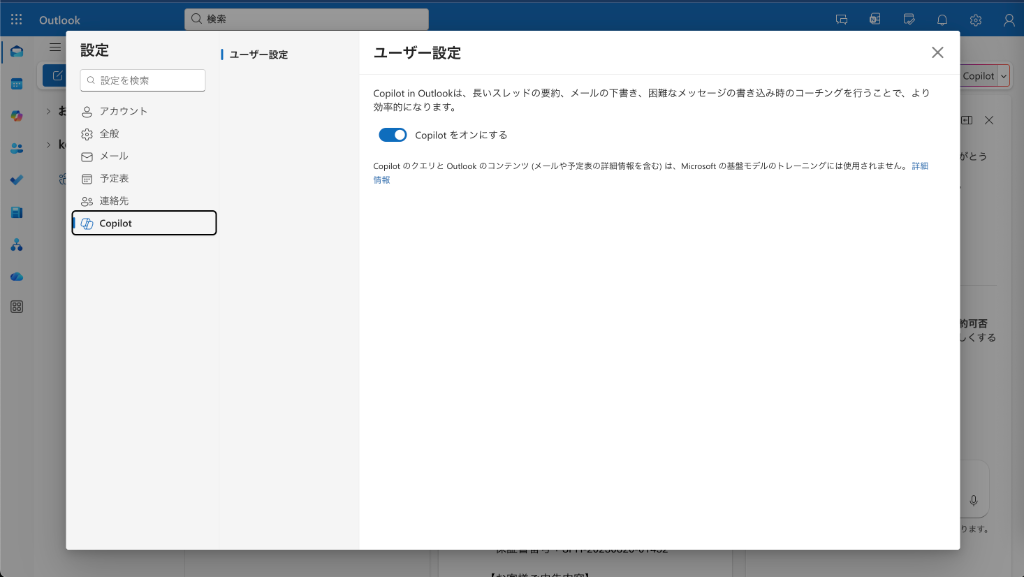The height and width of the screenshot is (577, 1024).
Task: Expand the second account folder chevron
Action: (x=48, y=145)
